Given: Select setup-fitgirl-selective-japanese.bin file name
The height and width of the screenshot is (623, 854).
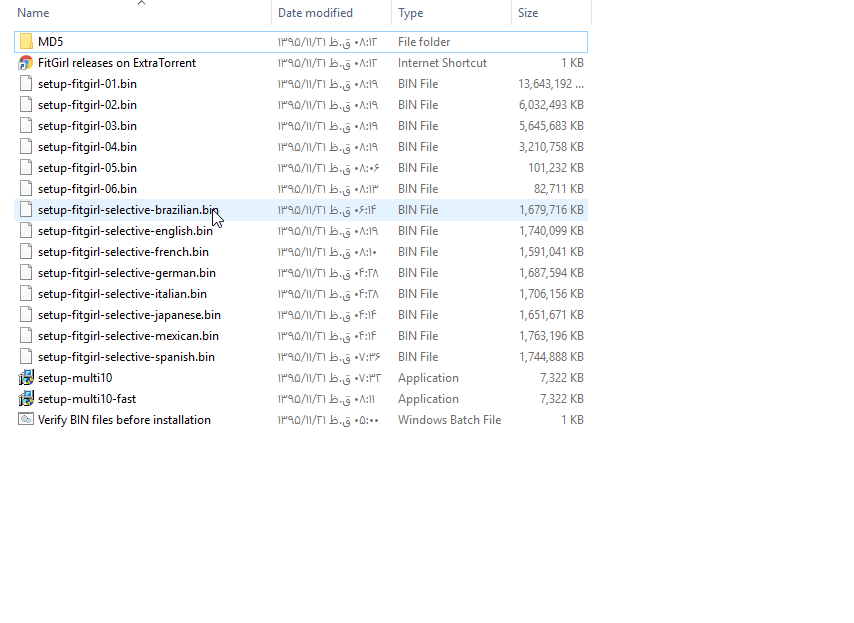Looking at the screenshot, I should click(129, 315).
